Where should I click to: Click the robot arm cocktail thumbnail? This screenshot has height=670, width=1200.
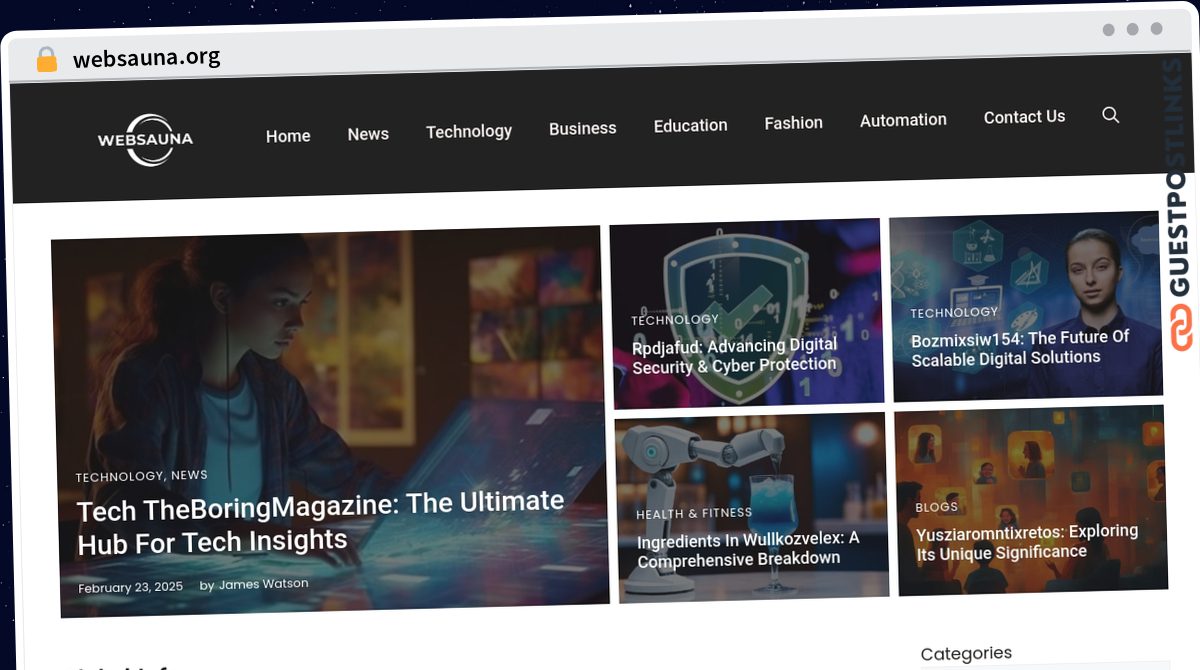(751, 508)
